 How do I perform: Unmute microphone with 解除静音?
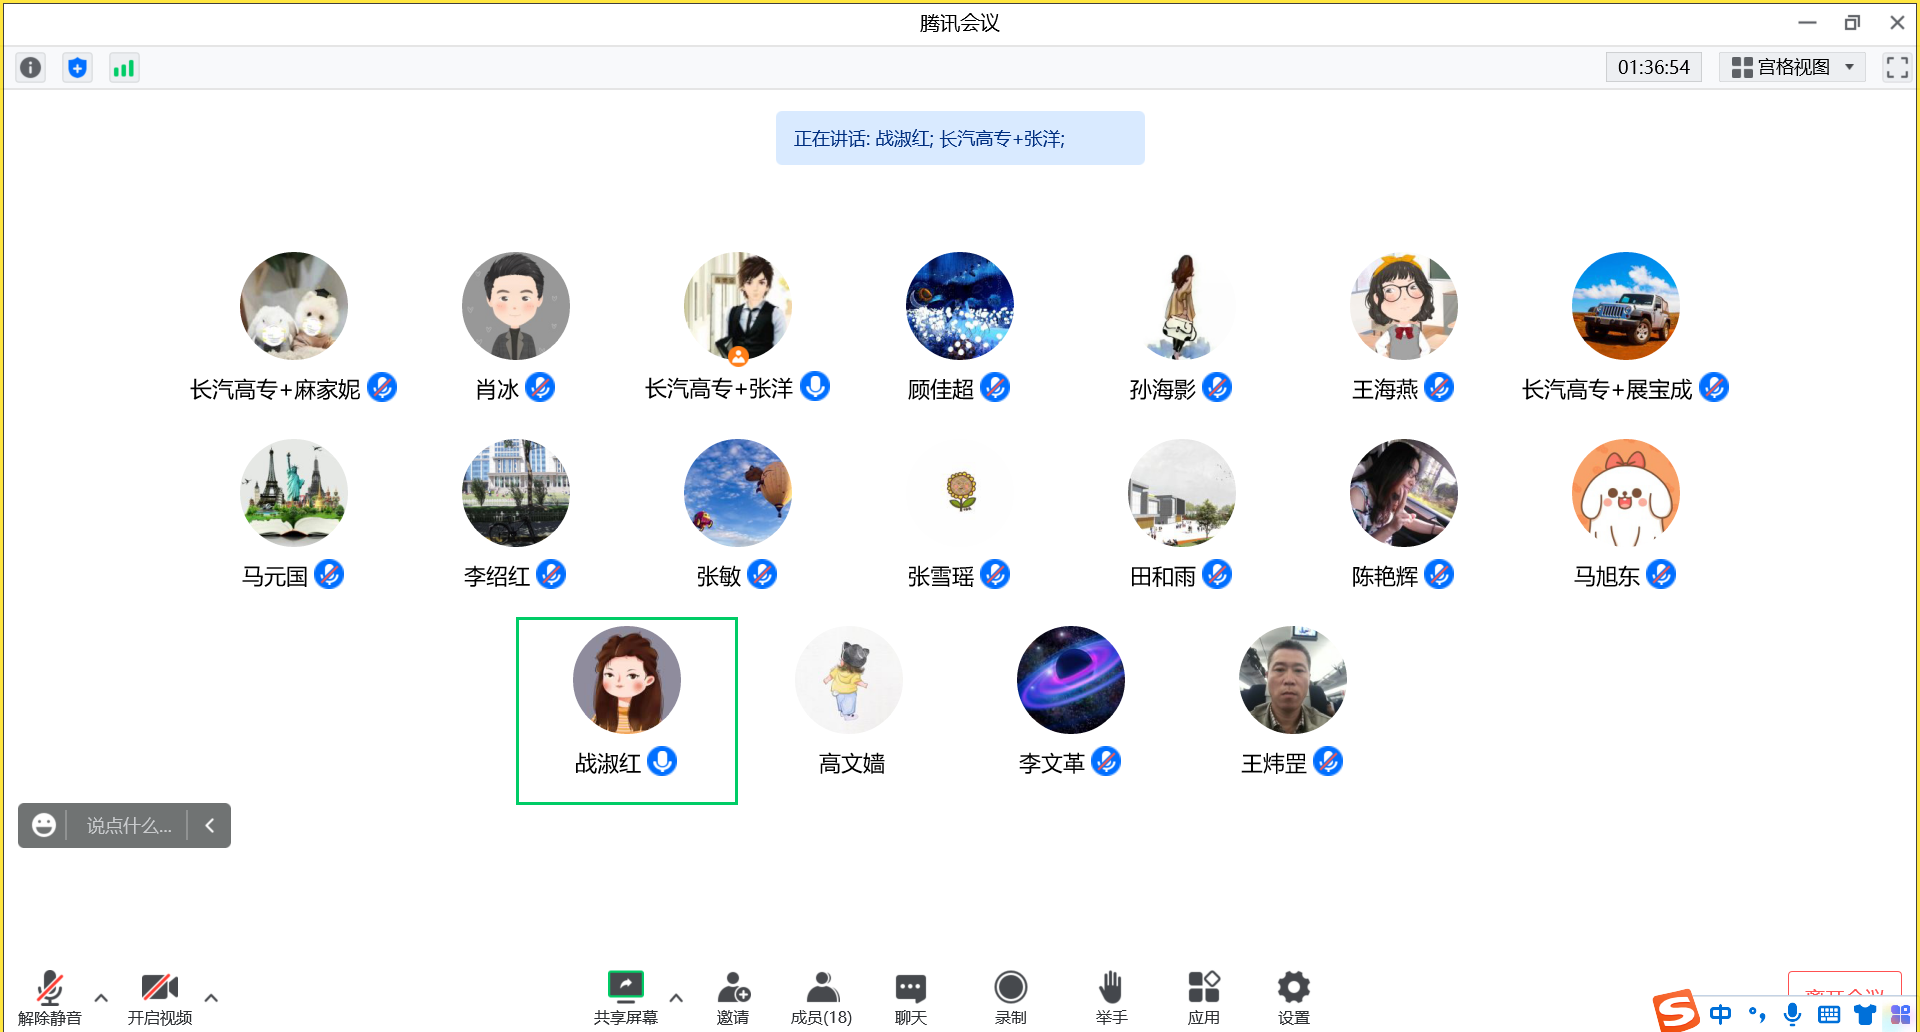tap(49, 998)
